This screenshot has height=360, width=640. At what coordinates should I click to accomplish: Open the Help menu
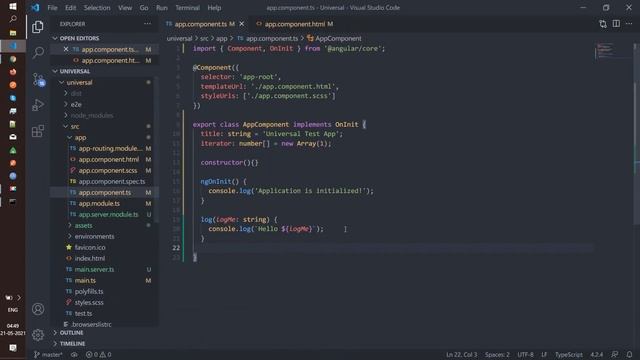214,8
